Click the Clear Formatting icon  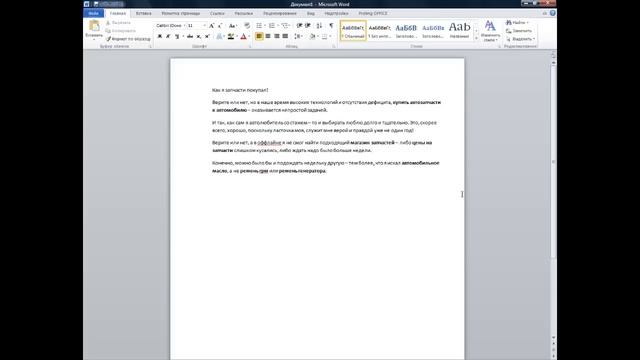pyautogui.click(x=247, y=26)
